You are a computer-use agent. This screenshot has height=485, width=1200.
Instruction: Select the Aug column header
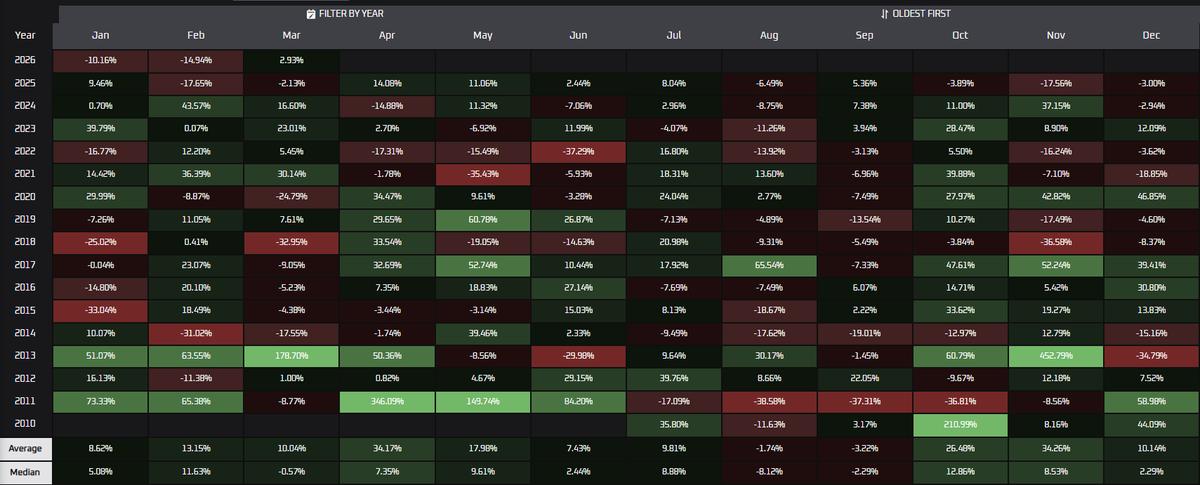click(769, 35)
